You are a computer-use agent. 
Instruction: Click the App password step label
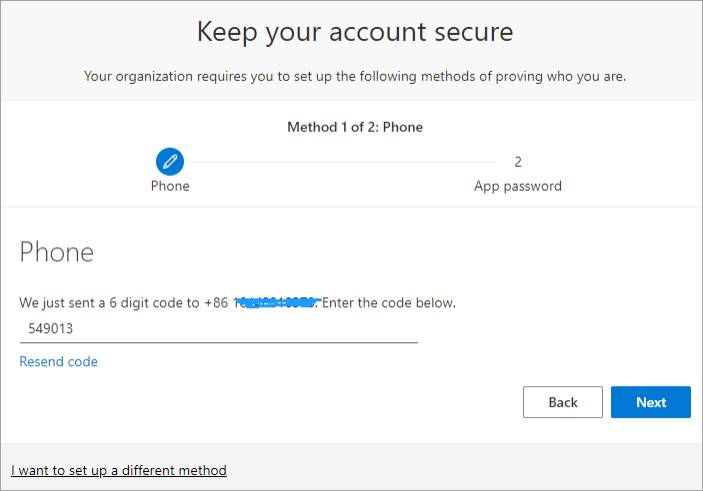tap(518, 186)
